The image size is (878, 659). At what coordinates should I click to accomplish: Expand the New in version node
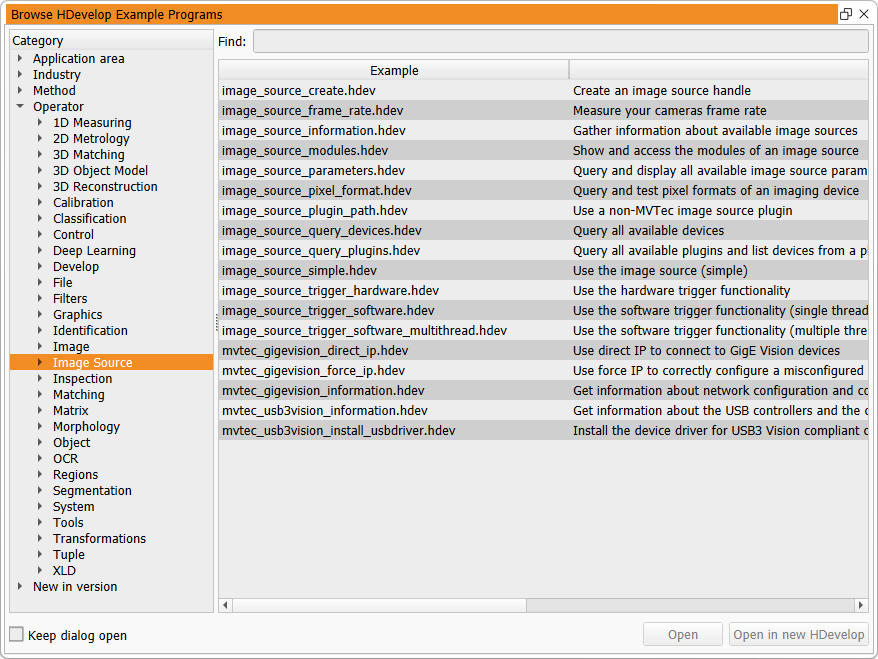pyautogui.click(x=19, y=587)
